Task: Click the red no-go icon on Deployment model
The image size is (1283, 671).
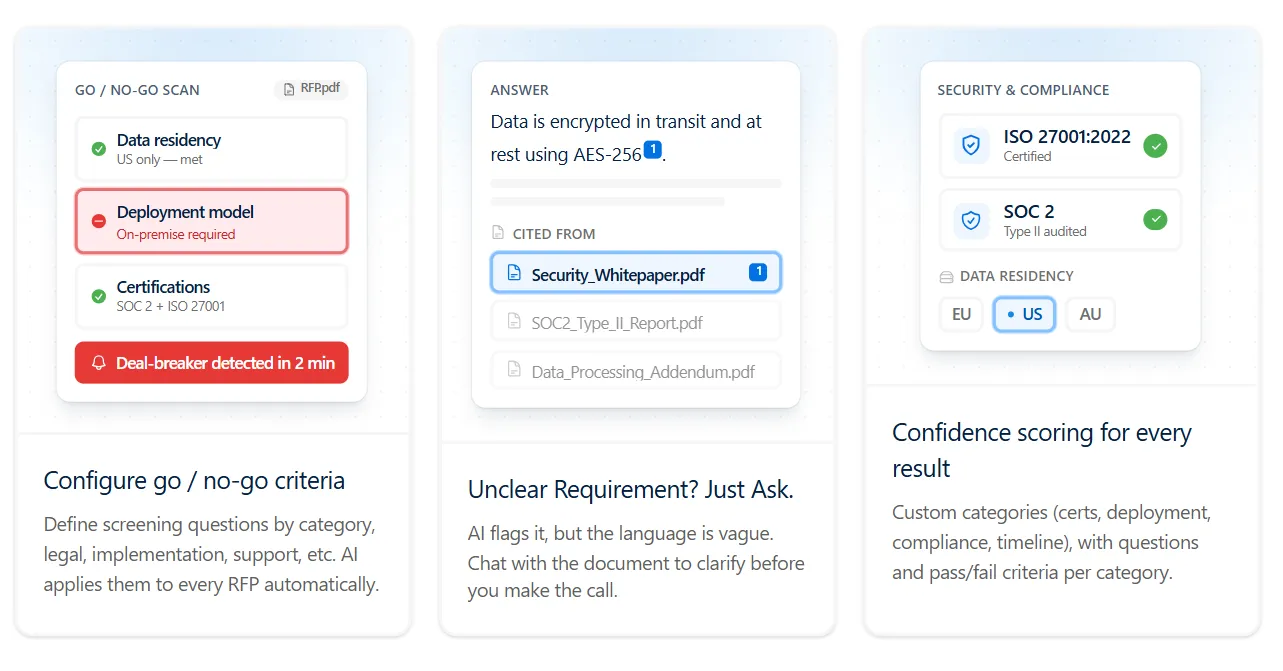Action: (x=99, y=221)
